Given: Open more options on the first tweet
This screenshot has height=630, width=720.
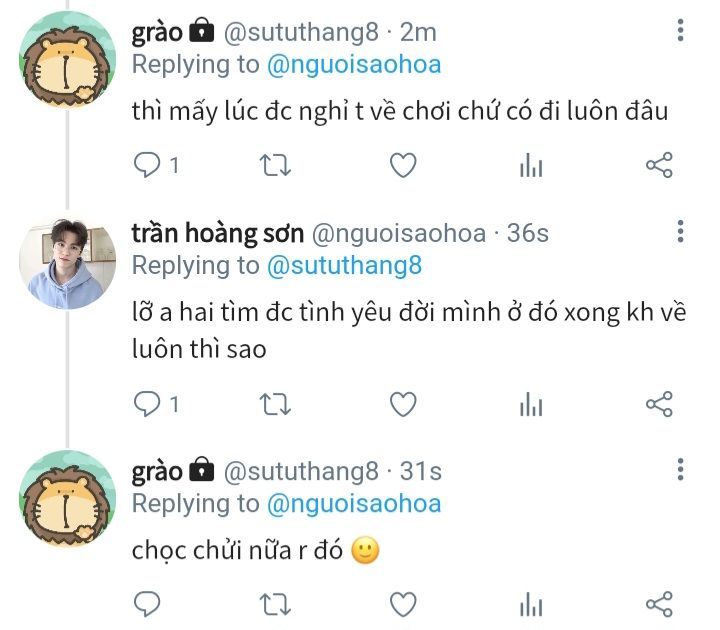Looking at the screenshot, I should pyautogui.click(x=680, y=31).
